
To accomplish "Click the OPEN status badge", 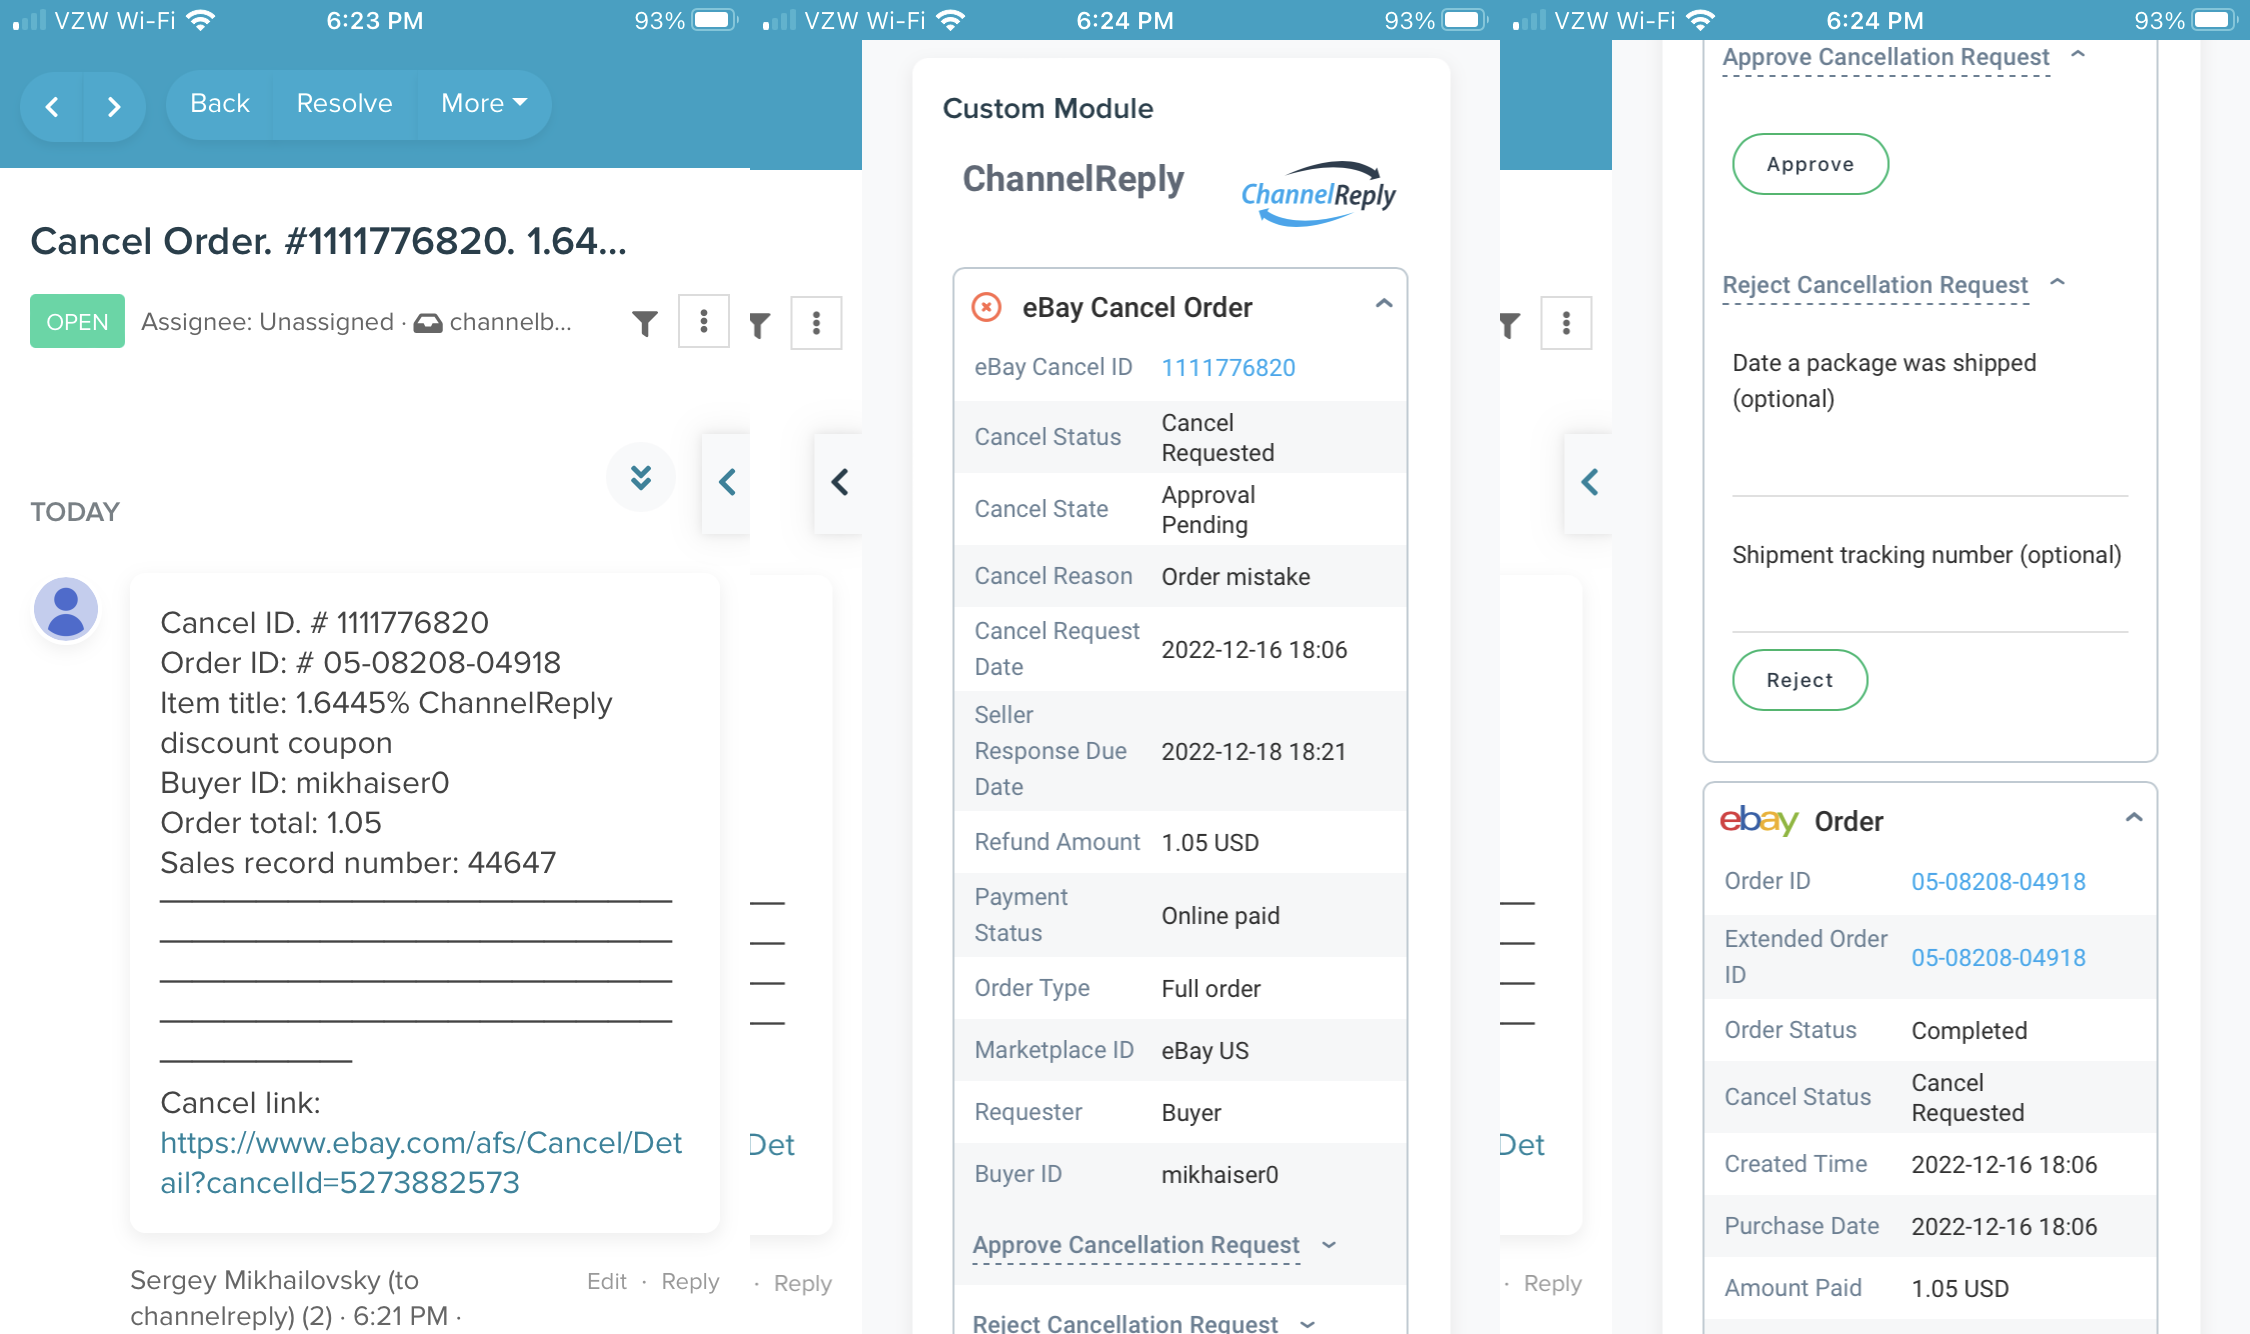I will [77, 321].
